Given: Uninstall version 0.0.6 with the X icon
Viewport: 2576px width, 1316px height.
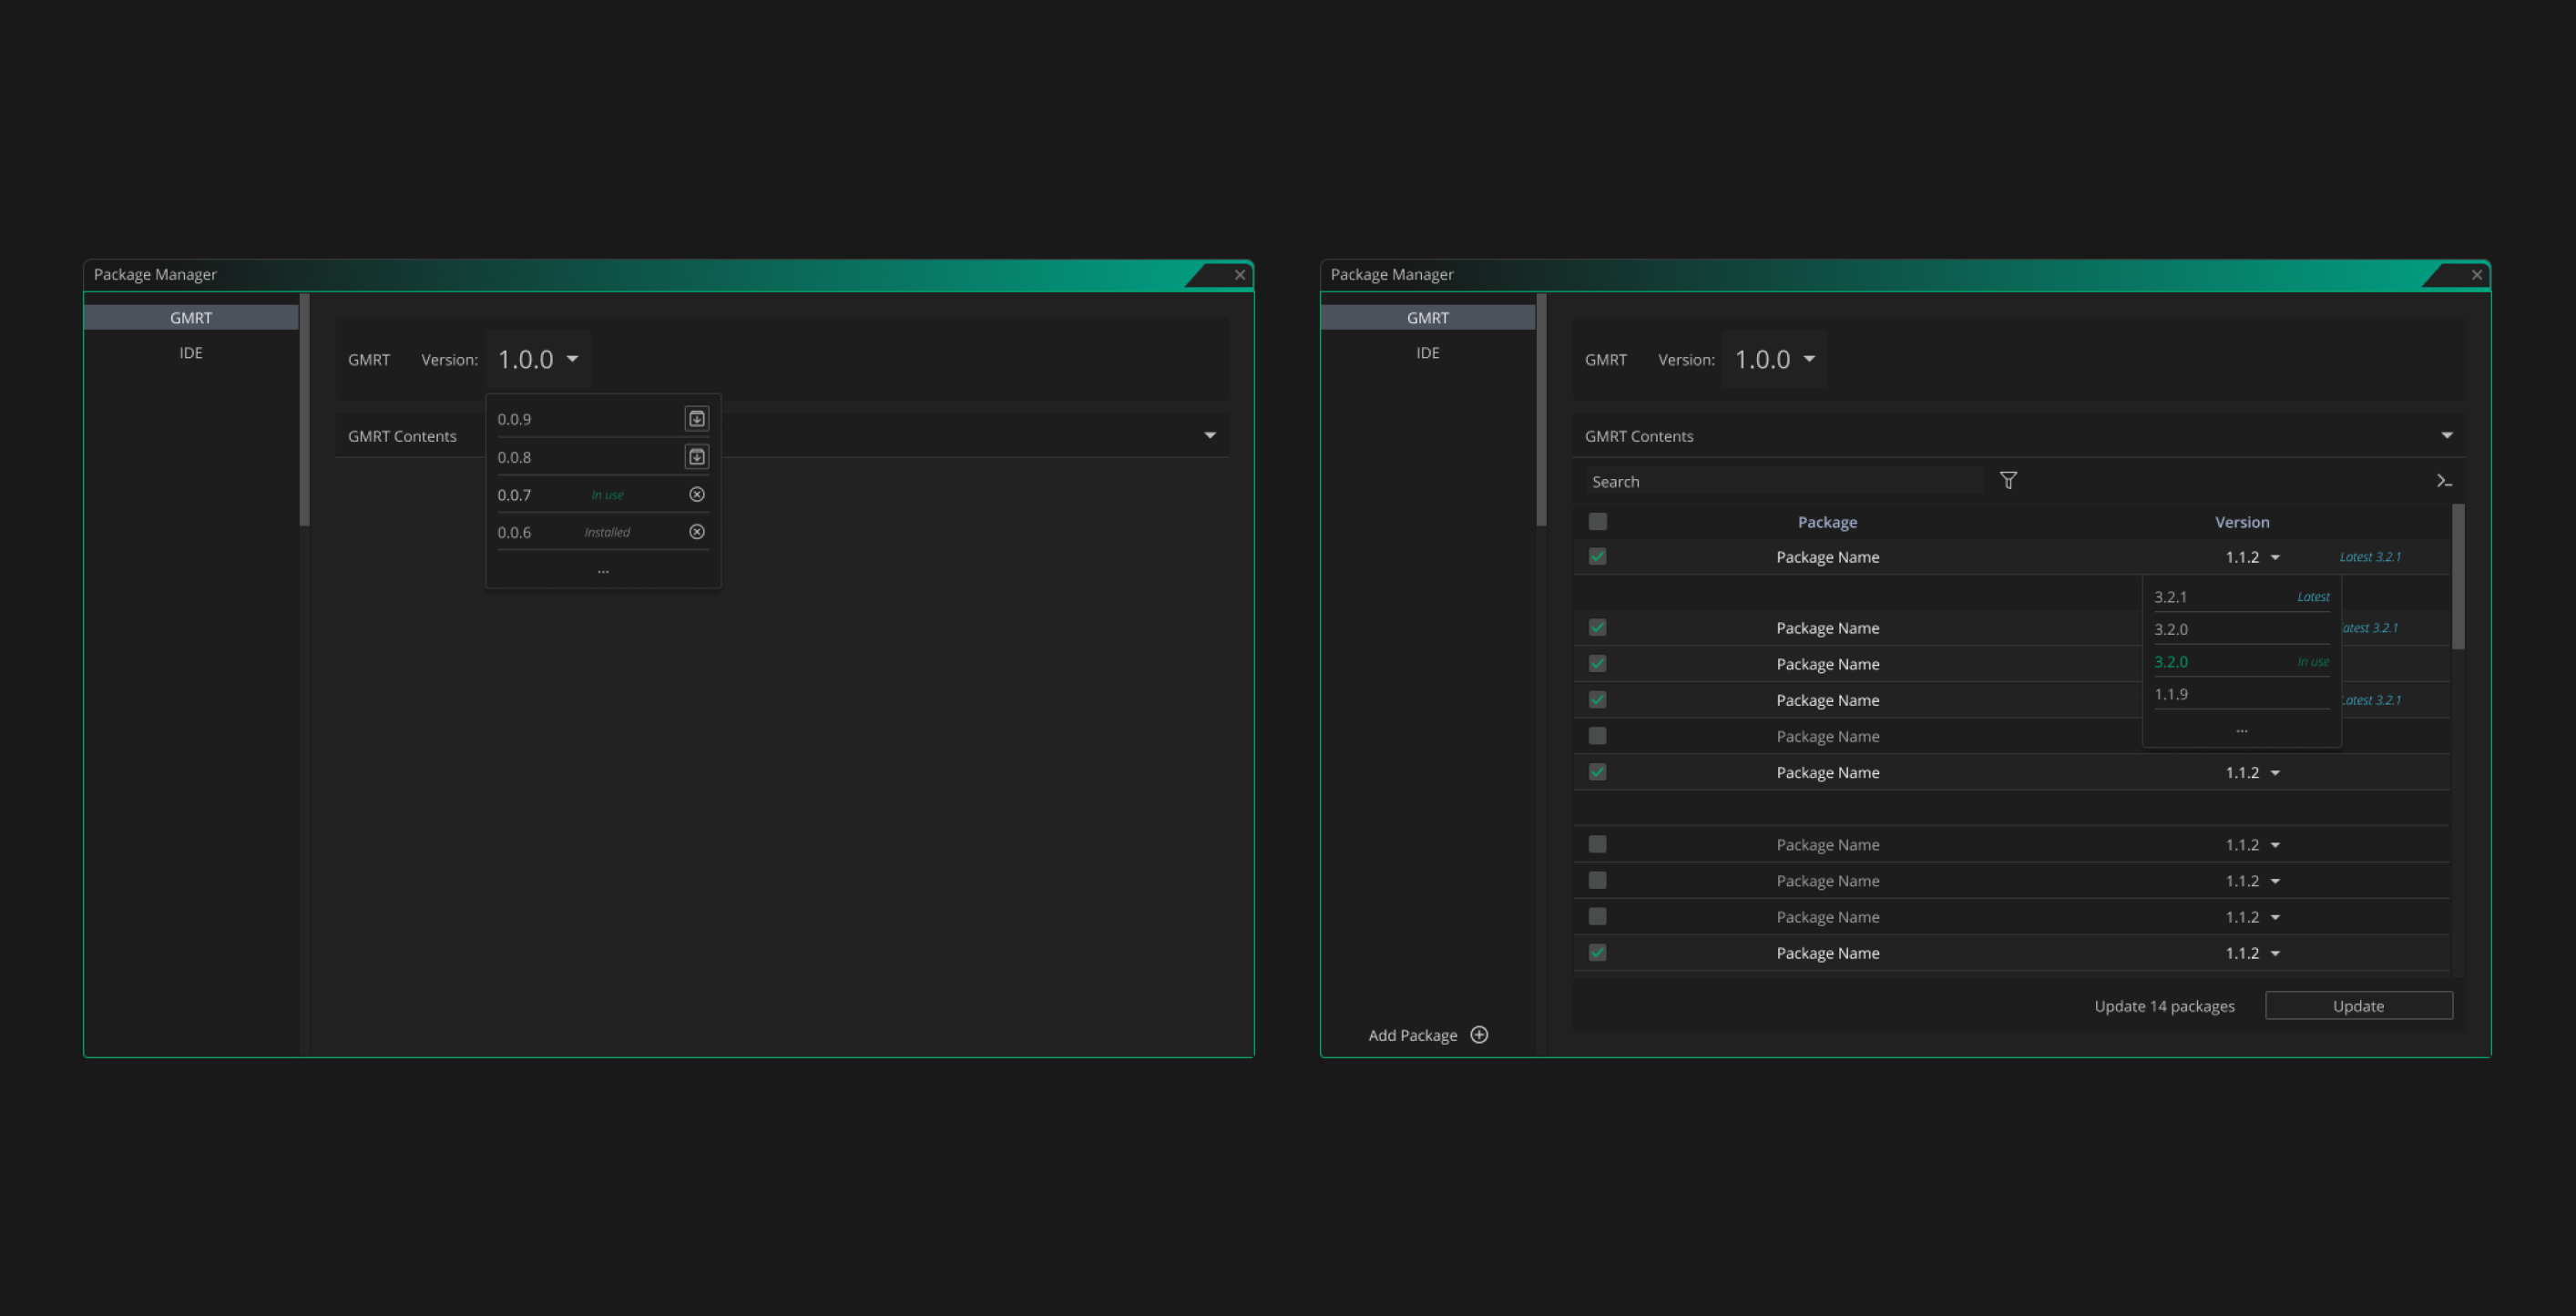Looking at the screenshot, I should [697, 532].
